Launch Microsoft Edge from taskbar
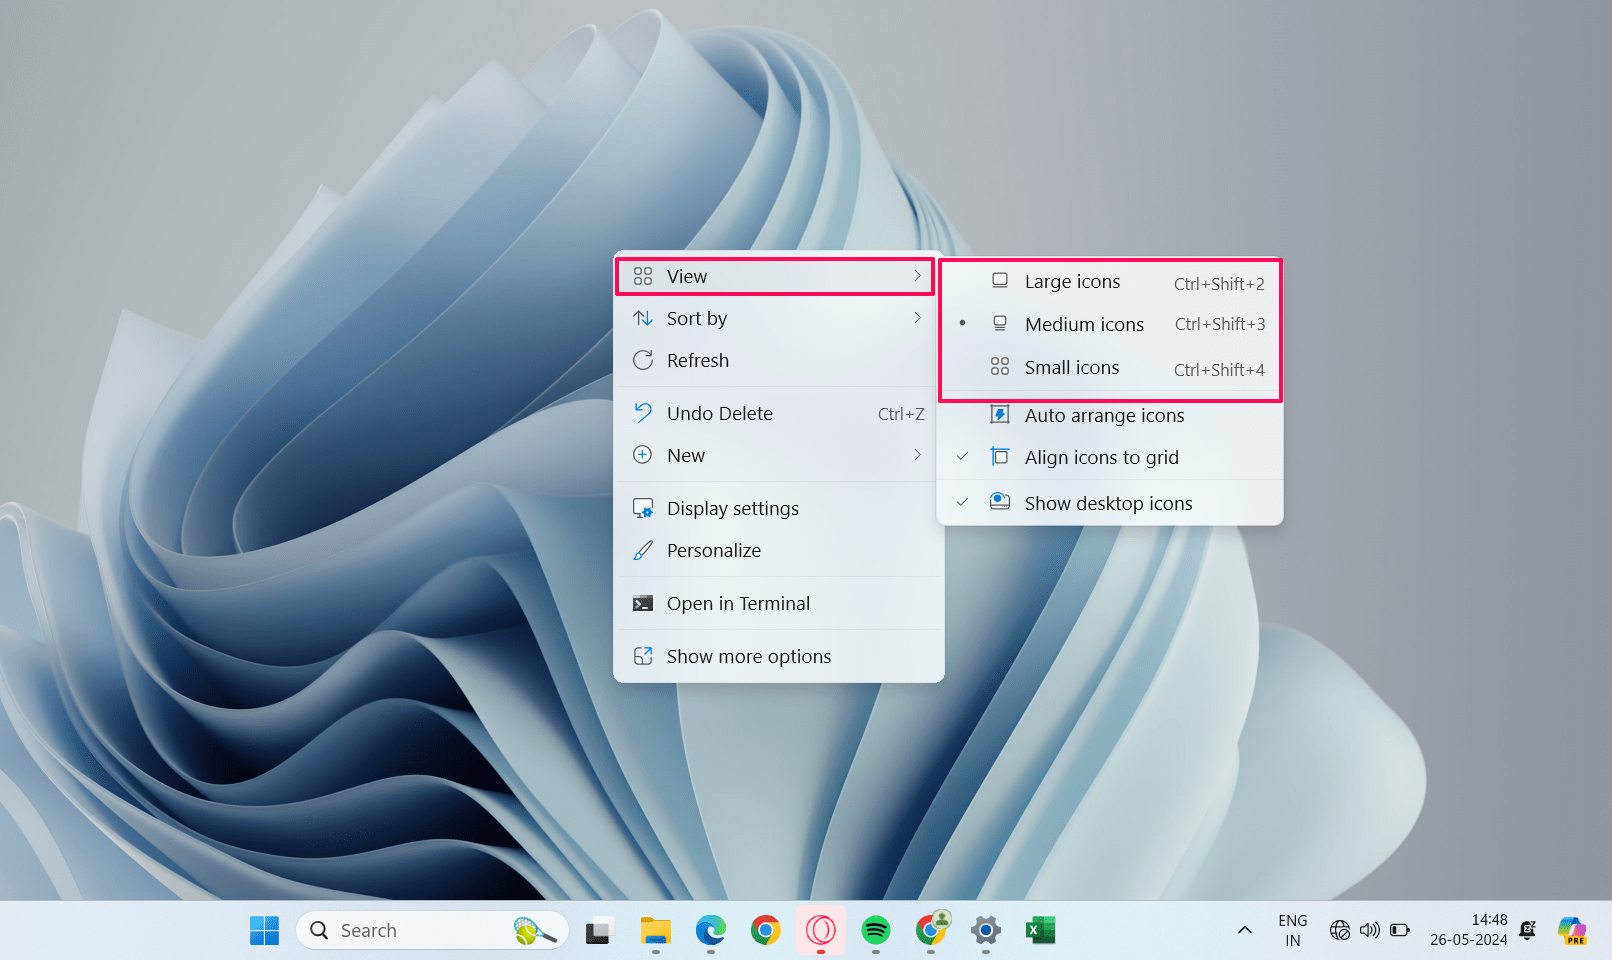1612x960 pixels. (711, 931)
